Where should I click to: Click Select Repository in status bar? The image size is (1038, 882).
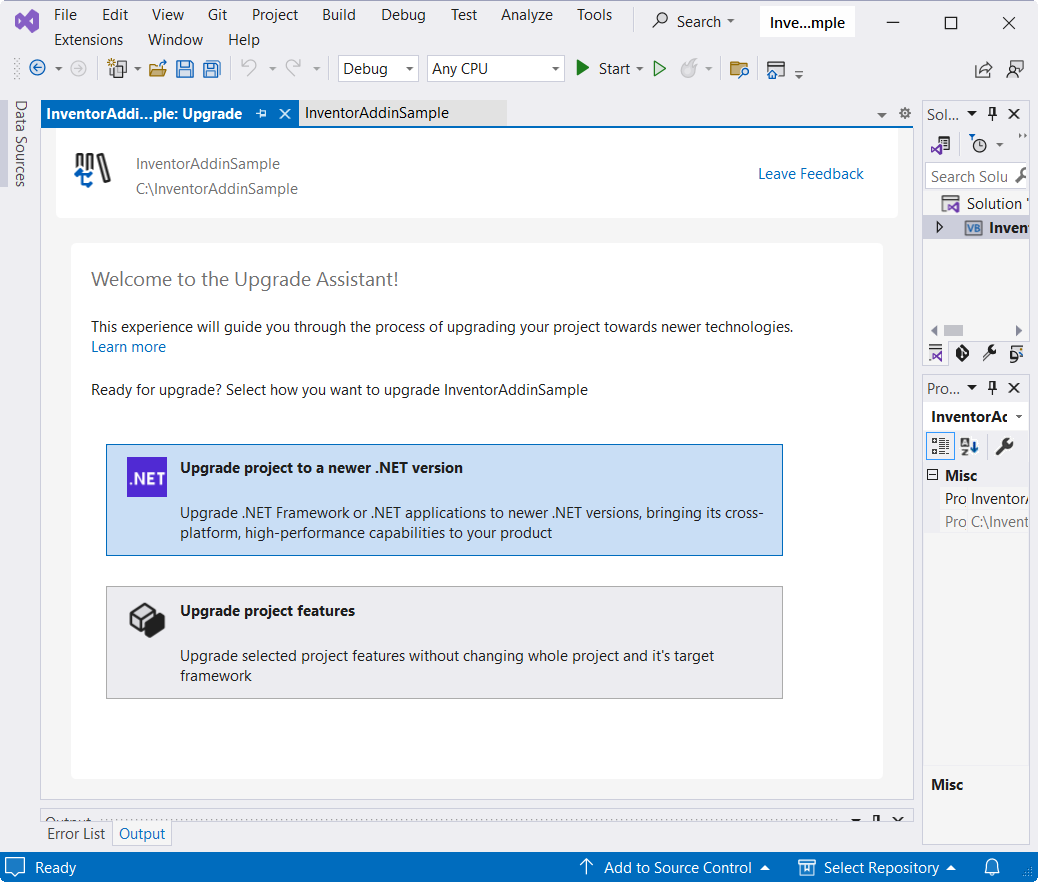(877, 867)
